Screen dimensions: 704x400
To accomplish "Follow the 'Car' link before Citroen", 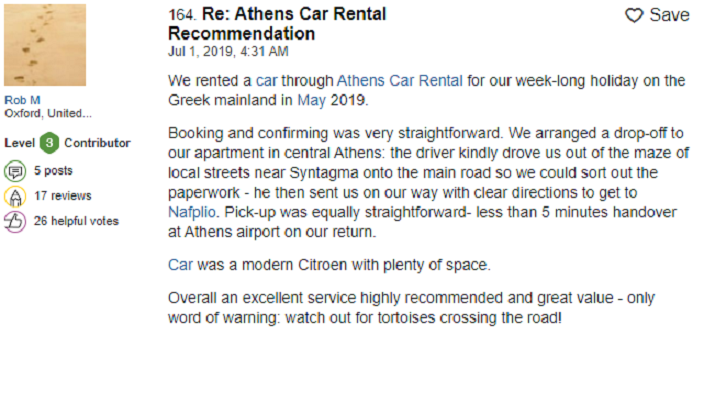I will pos(180,265).
